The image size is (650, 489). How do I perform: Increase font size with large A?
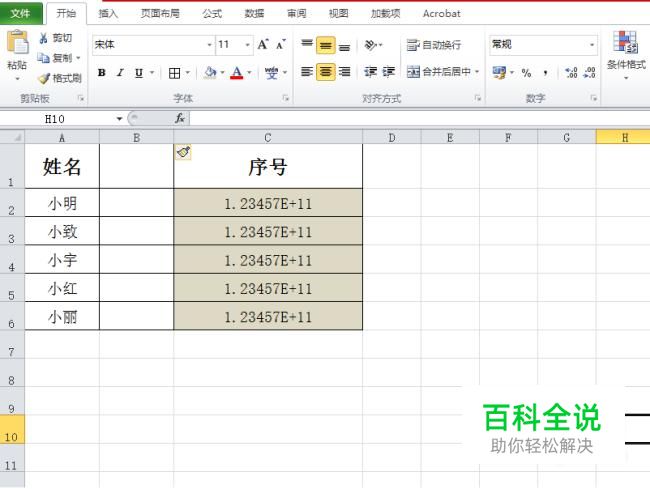(263, 44)
